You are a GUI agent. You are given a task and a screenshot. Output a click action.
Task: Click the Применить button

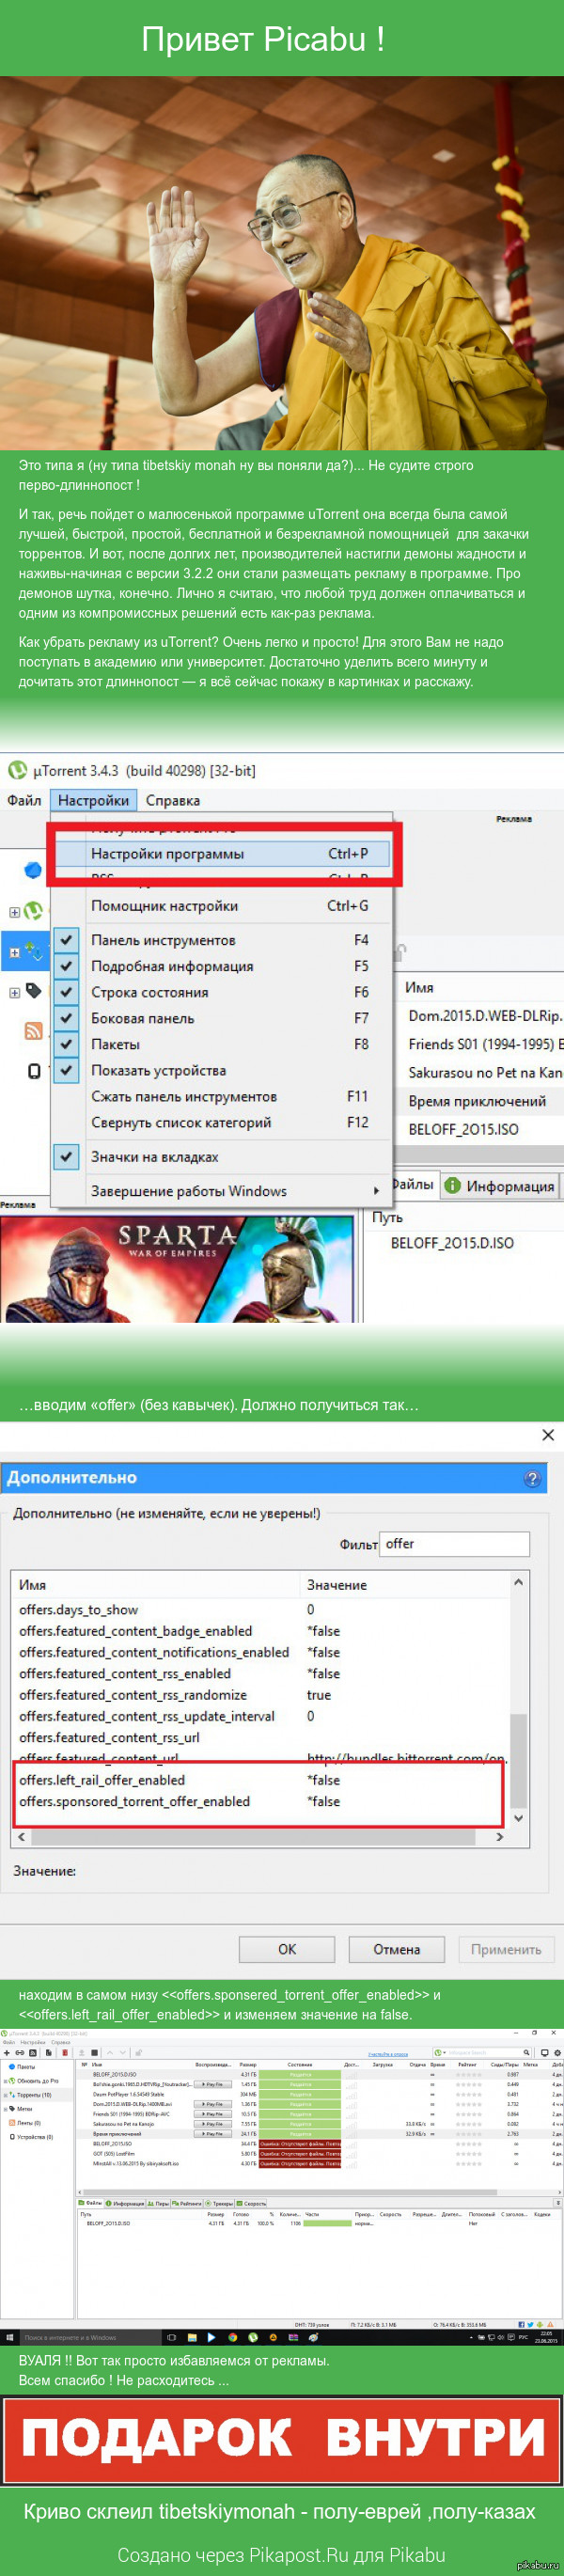[506, 1949]
